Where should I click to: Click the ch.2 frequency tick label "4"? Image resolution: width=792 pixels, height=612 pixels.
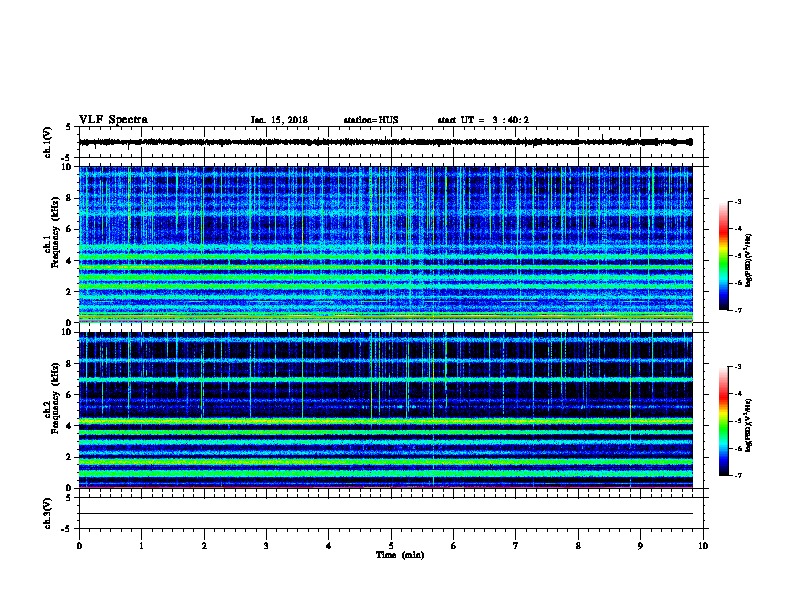[70, 426]
